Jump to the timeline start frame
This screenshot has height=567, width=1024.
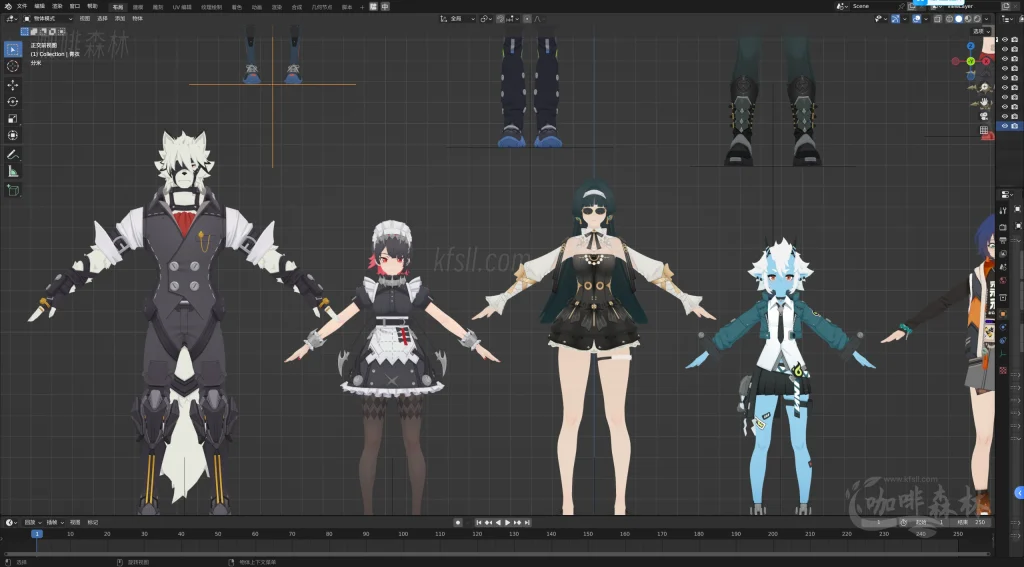(x=479, y=523)
